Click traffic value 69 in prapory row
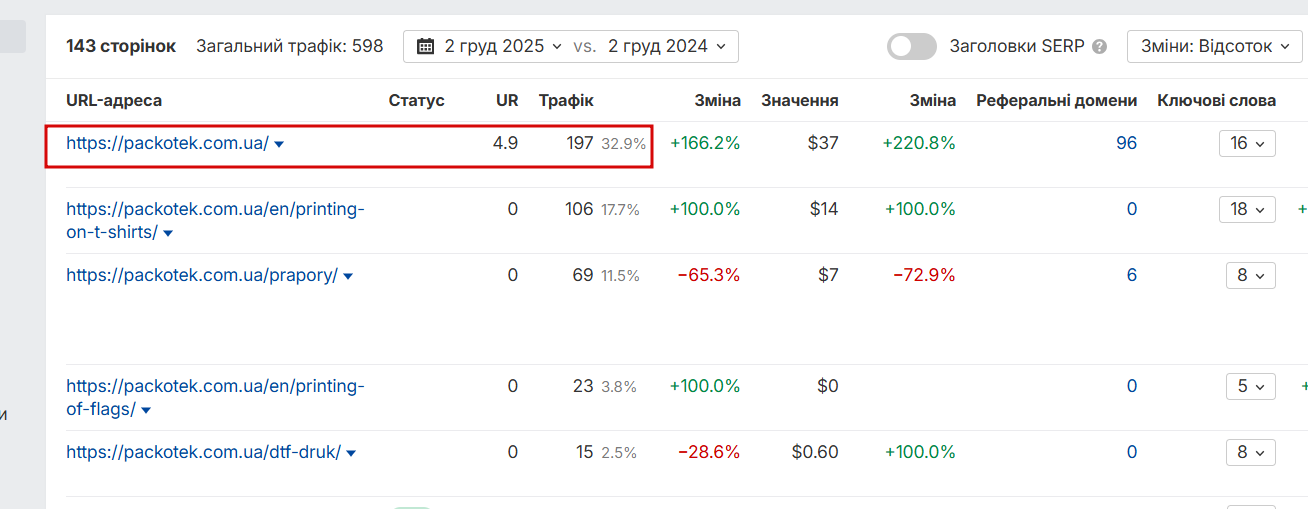This screenshot has height=509, width=1308. point(583,275)
